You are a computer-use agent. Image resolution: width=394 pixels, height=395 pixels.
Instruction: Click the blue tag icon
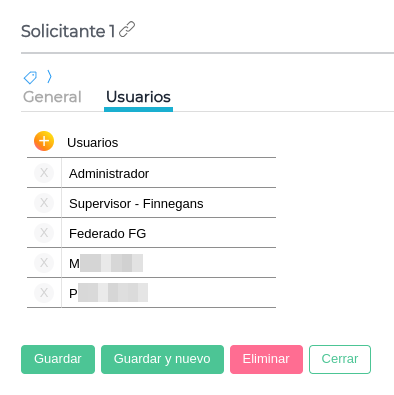pos(30,77)
